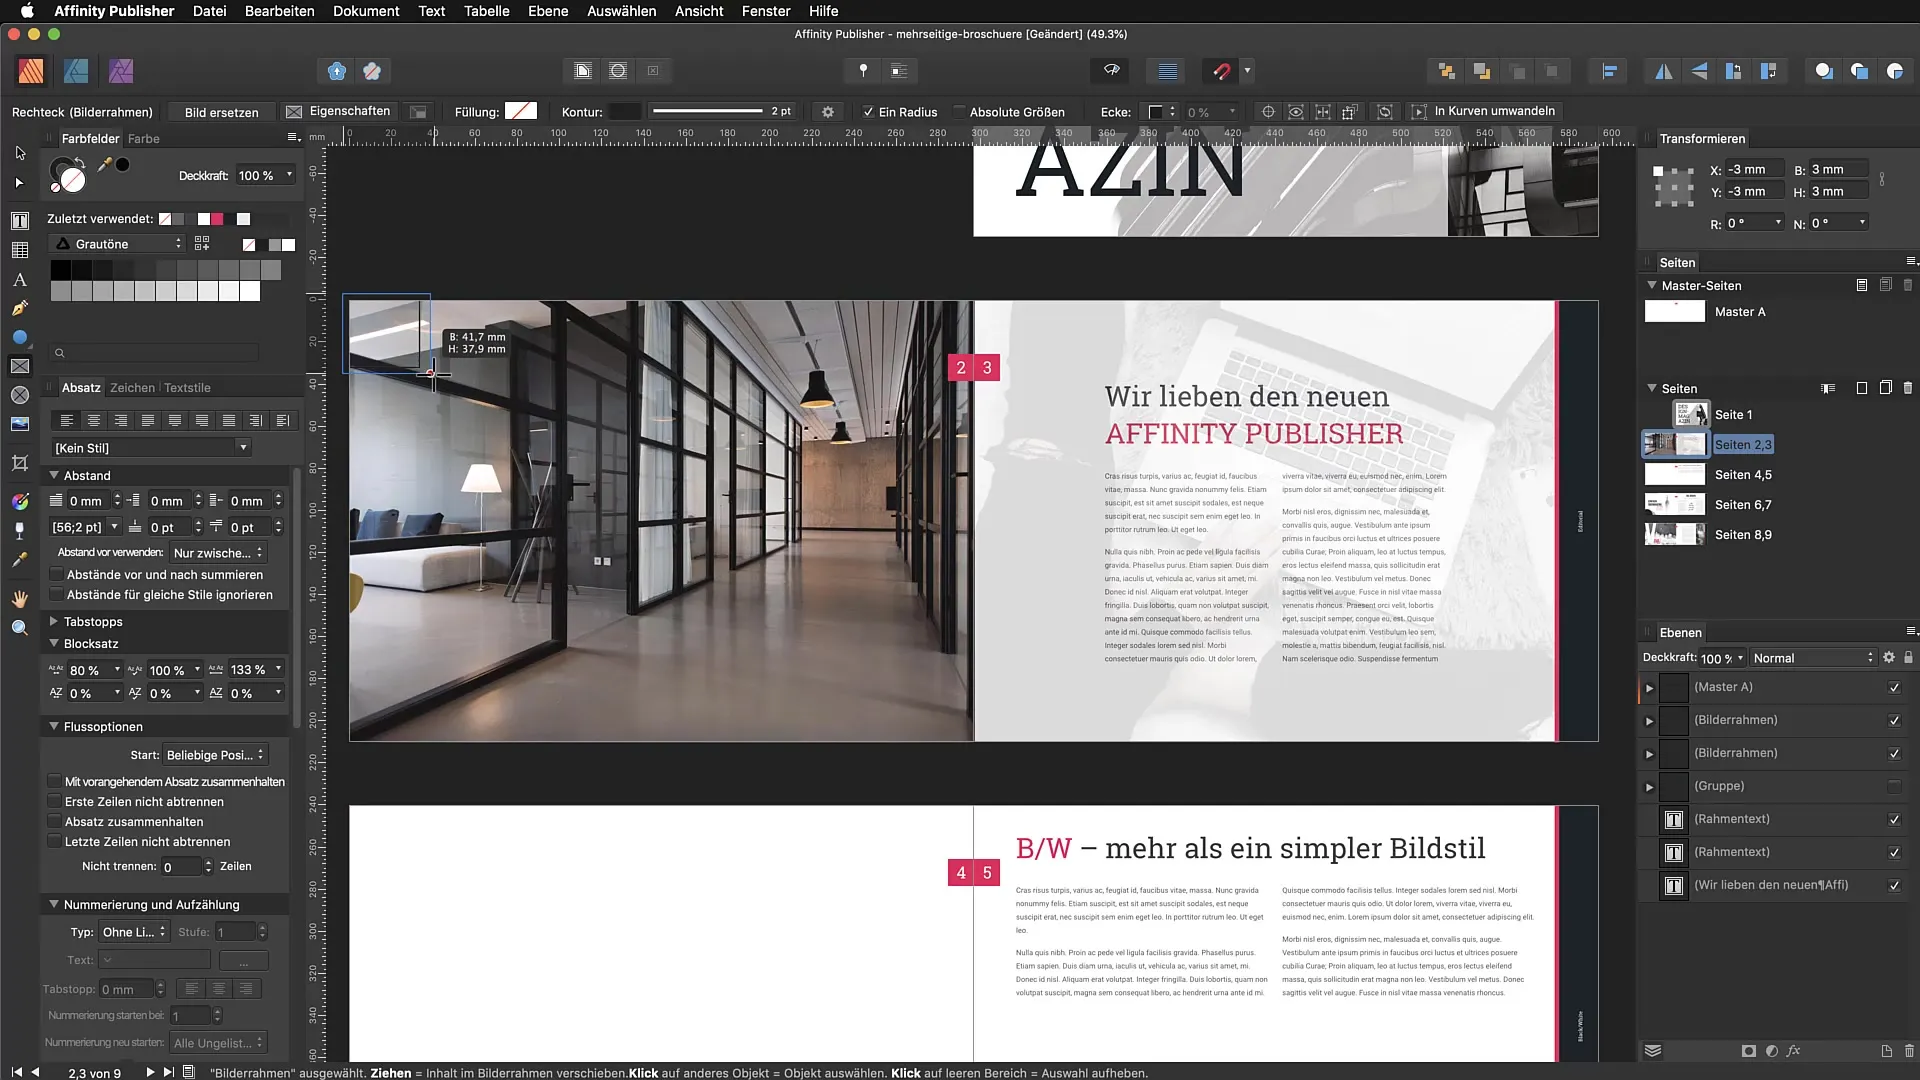
Task: Collapse the Abstand section
Action: tap(54, 475)
